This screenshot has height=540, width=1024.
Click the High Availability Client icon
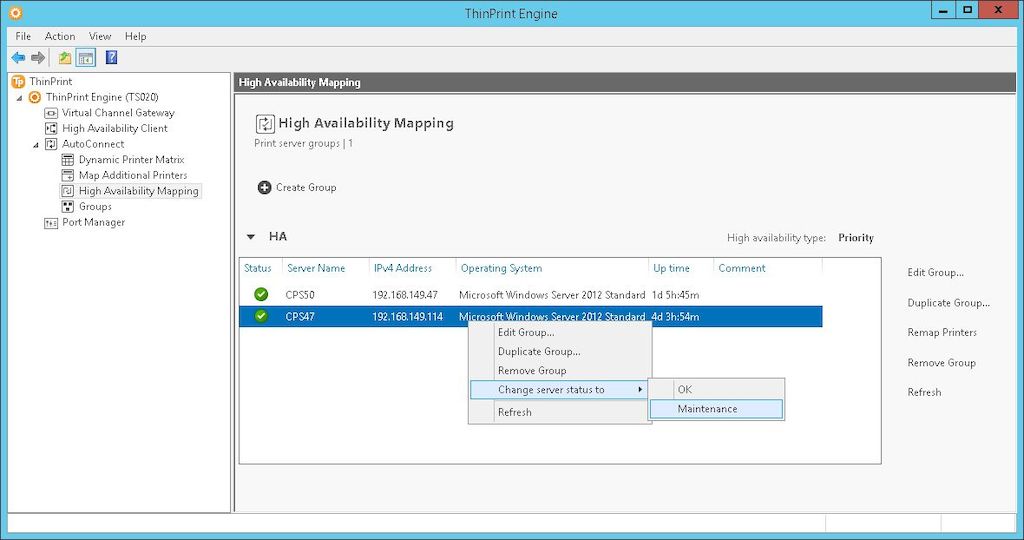point(51,129)
